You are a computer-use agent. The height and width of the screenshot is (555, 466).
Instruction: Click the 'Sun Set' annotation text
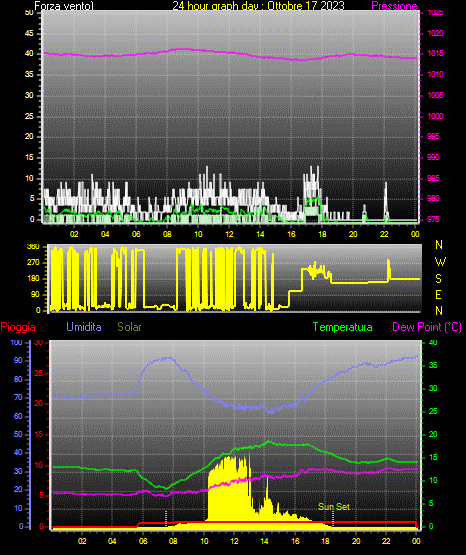tap(334, 507)
